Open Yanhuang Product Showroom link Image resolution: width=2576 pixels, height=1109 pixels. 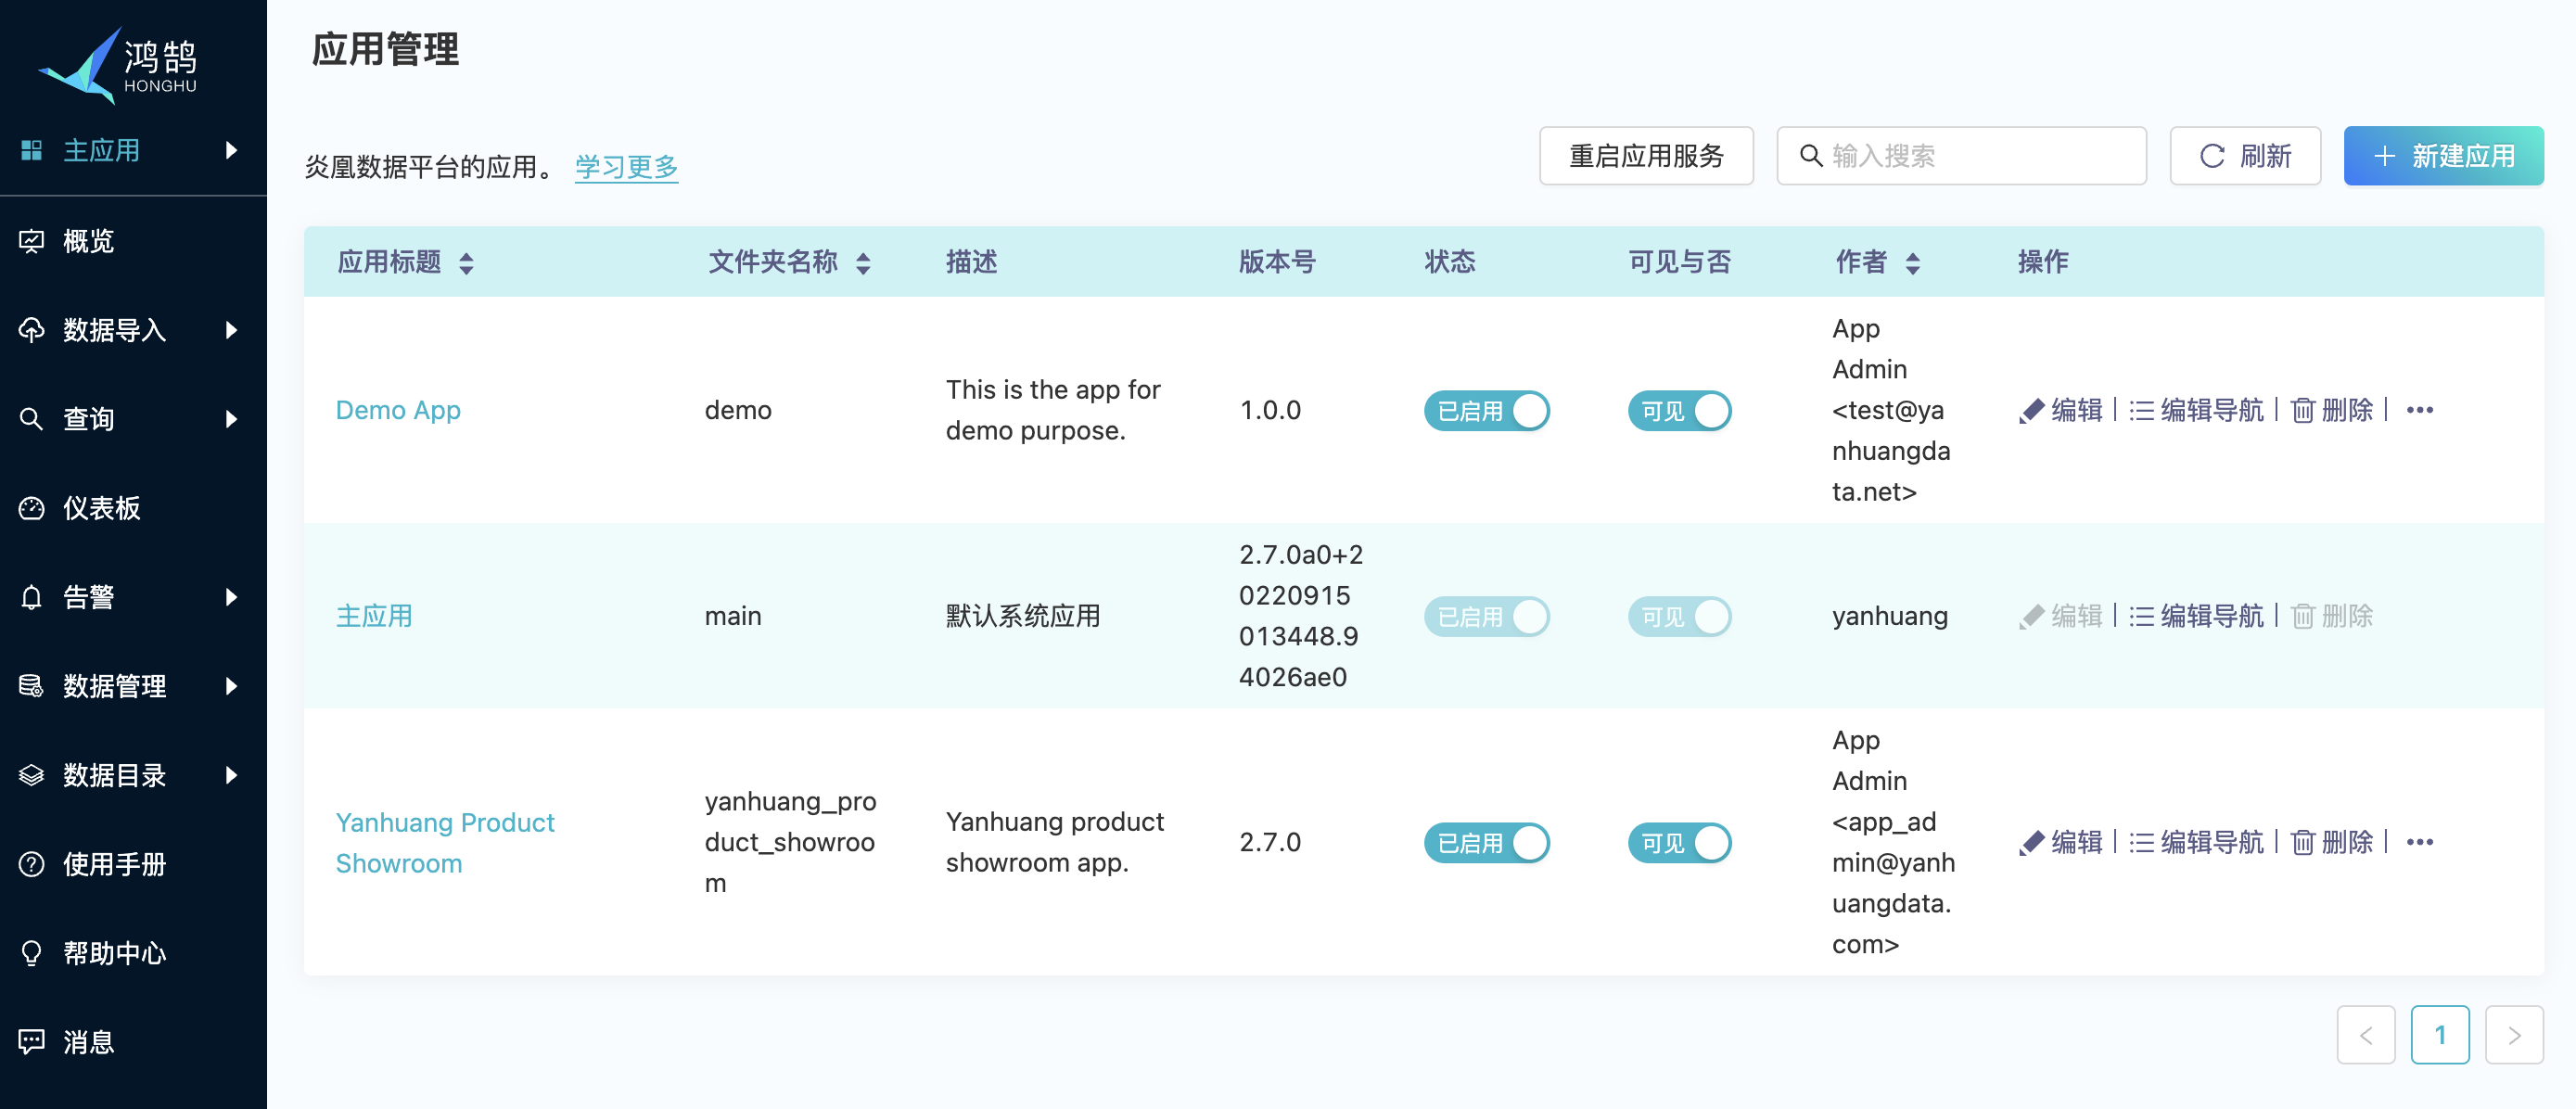(445, 842)
